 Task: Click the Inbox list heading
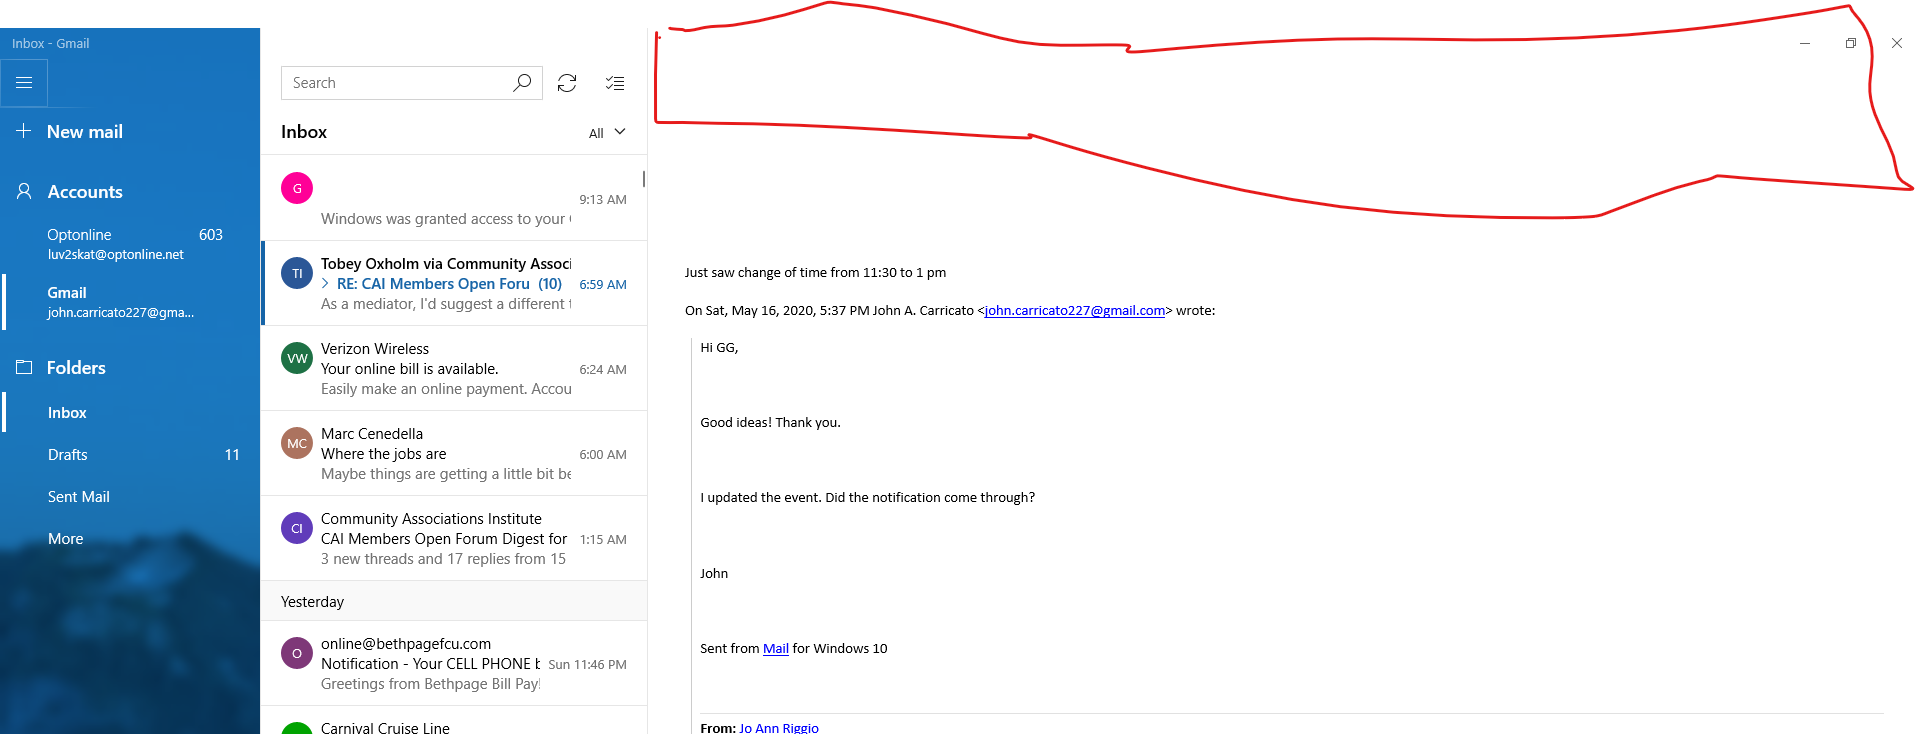pyautogui.click(x=304, y=132)
